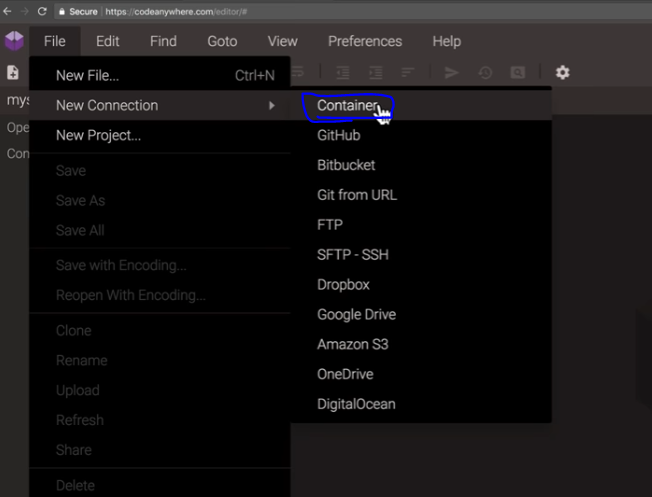Select SFTP - SSH connection

421,255
